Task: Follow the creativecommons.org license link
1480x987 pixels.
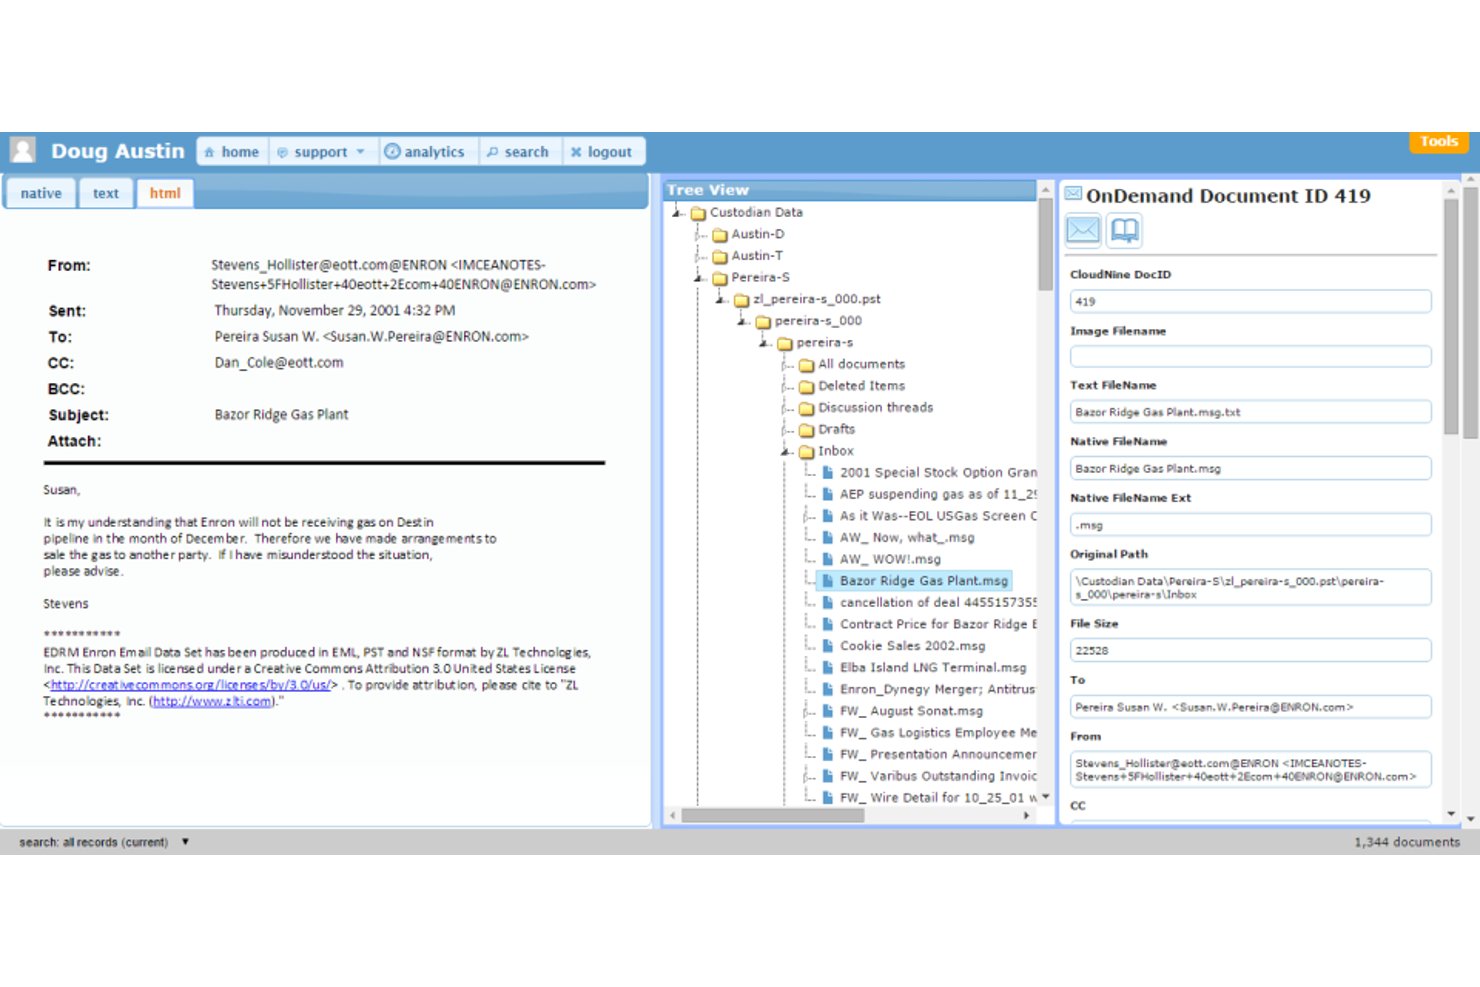Action: click(190, 685)
